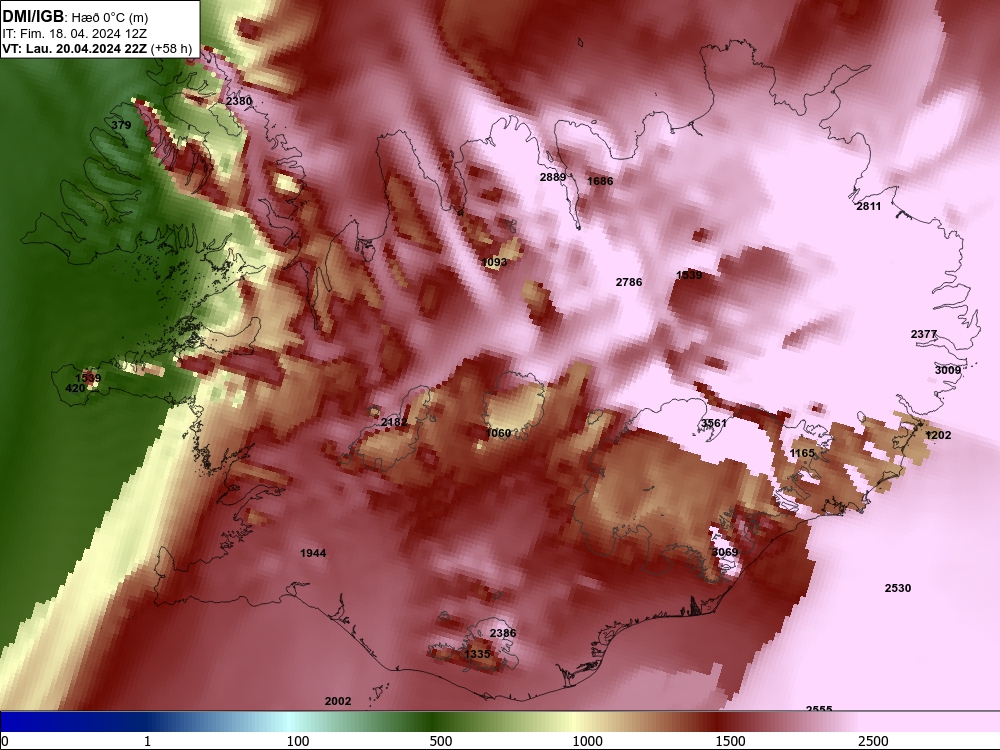Click the 1000 label on the color scale
This screenshot has width=1000, height=750.
point(587,741)
